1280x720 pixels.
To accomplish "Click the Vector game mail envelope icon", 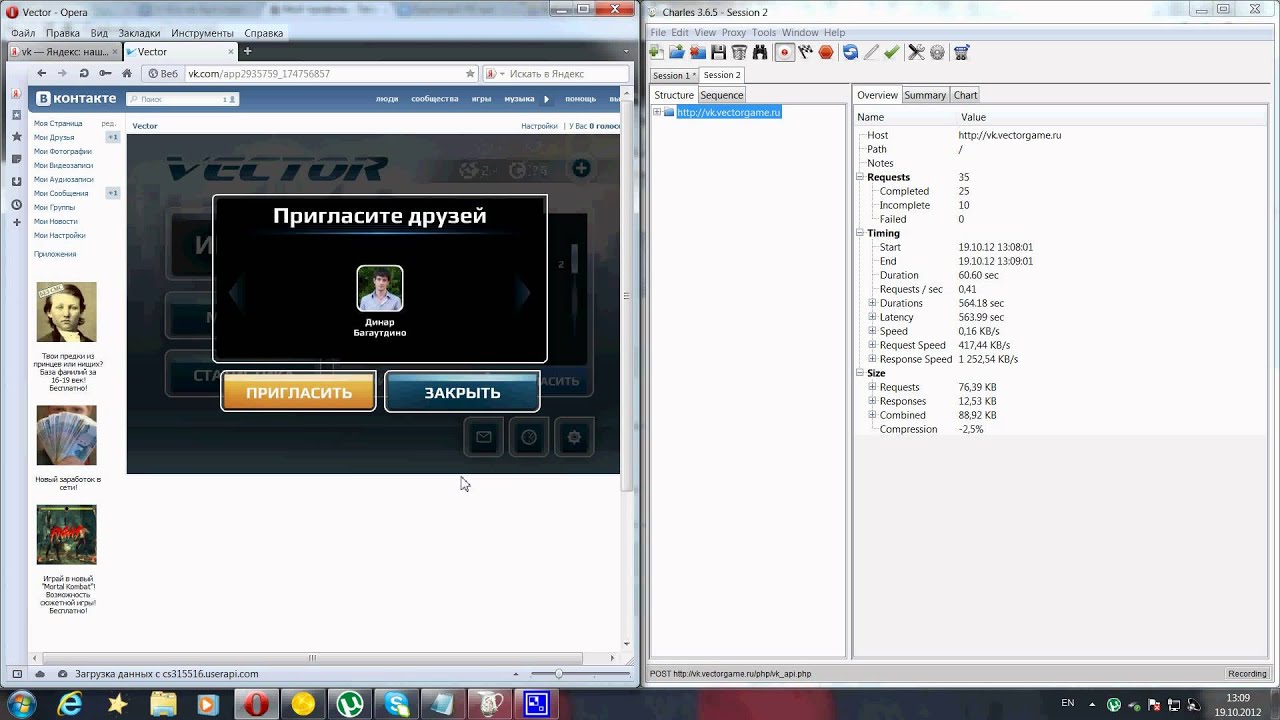I will coord(483,437).
